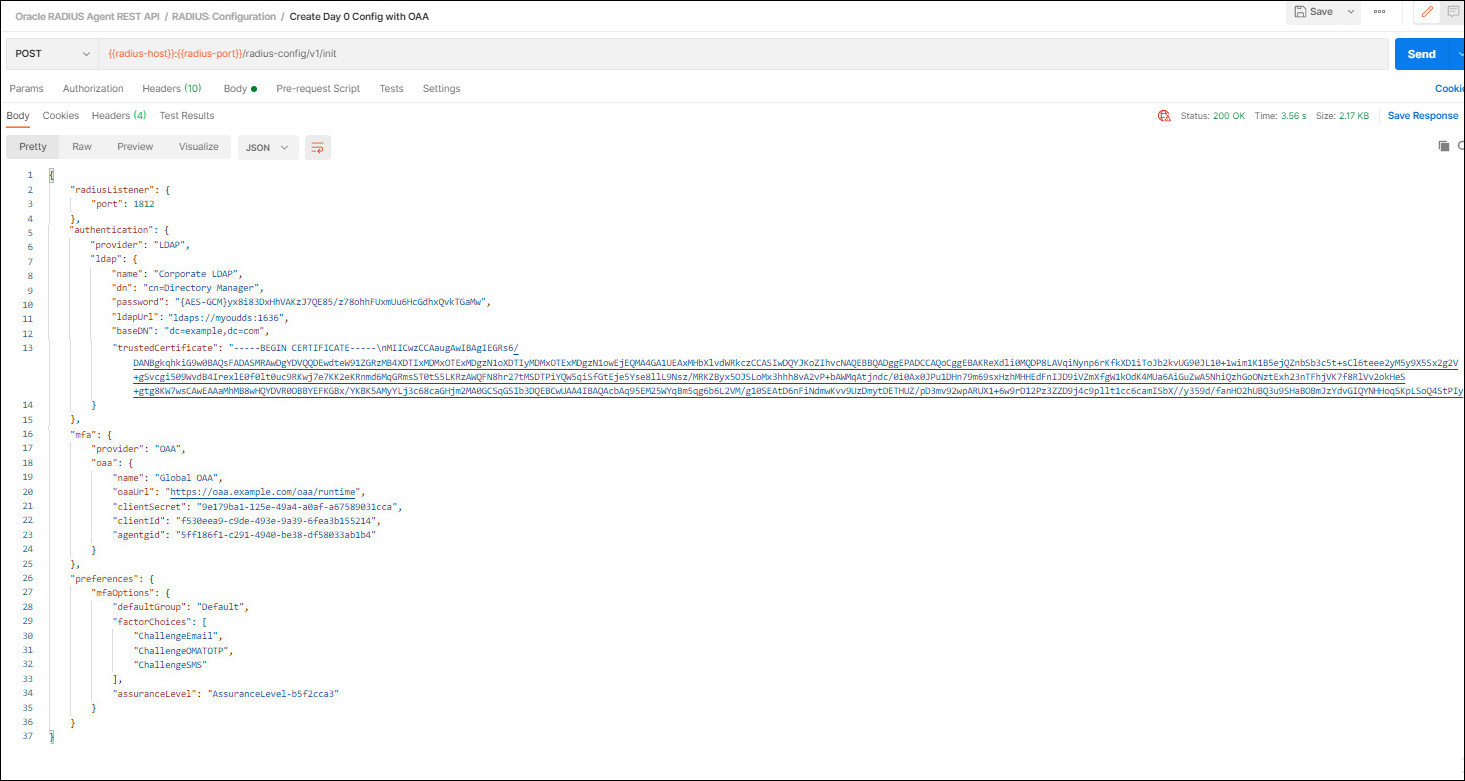Click the "AssuranceLevel-b5f2cca3" value
Image resolution: width=1465 pixels, height=781 pixels.
[273, 694]
